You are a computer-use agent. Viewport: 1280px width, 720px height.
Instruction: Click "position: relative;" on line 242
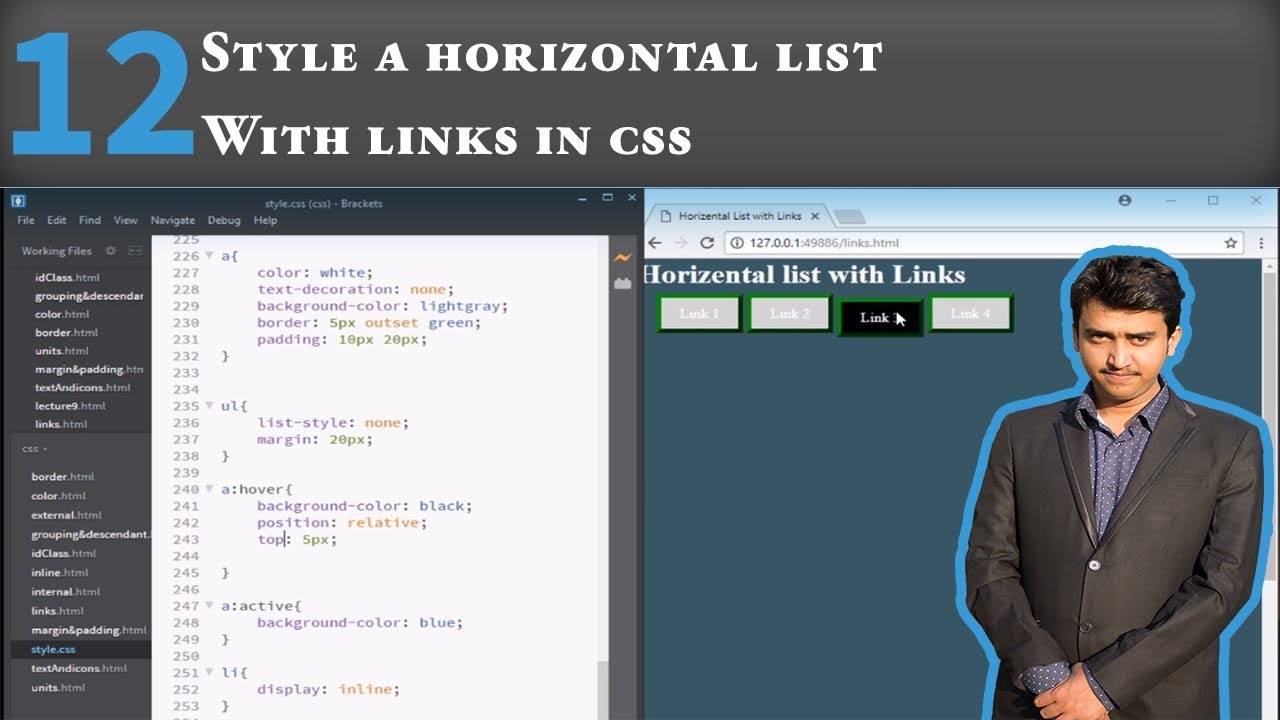coord(341,523)
